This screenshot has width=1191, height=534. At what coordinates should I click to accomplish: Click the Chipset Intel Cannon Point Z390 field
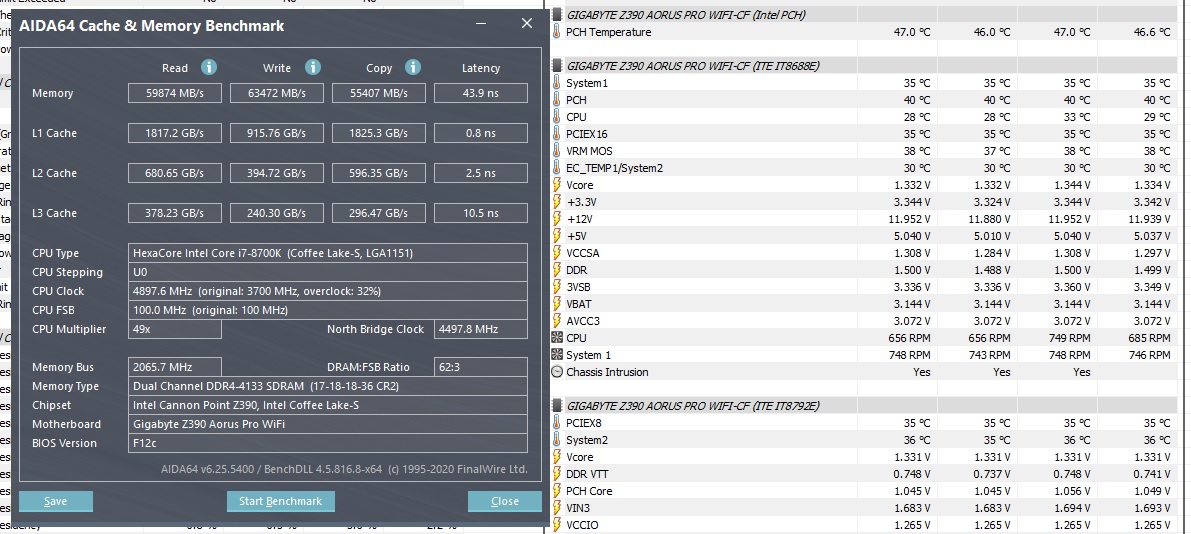tap(328, 405)
